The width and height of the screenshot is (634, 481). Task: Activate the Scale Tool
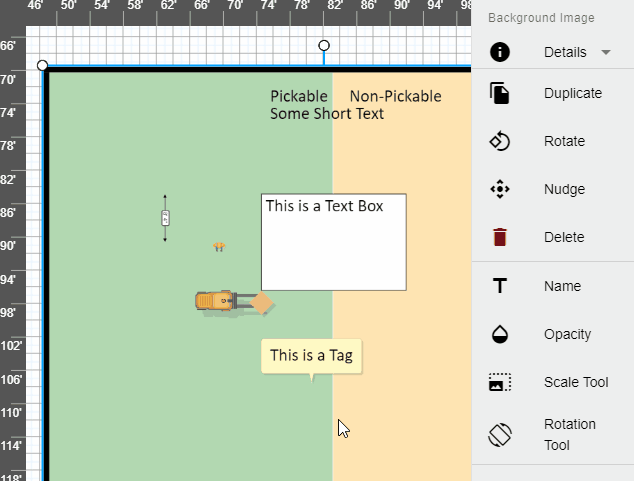tap(500, 382)
